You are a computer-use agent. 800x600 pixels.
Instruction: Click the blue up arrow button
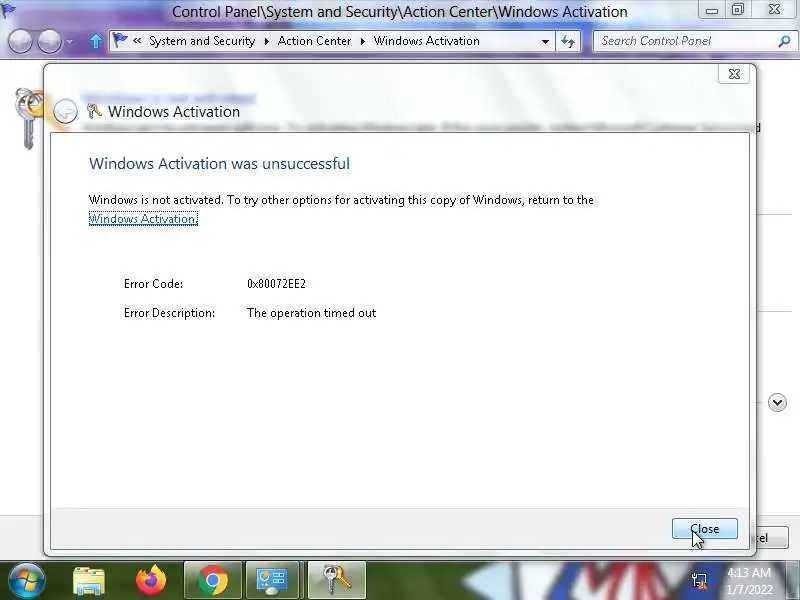(x=95, y=41)
